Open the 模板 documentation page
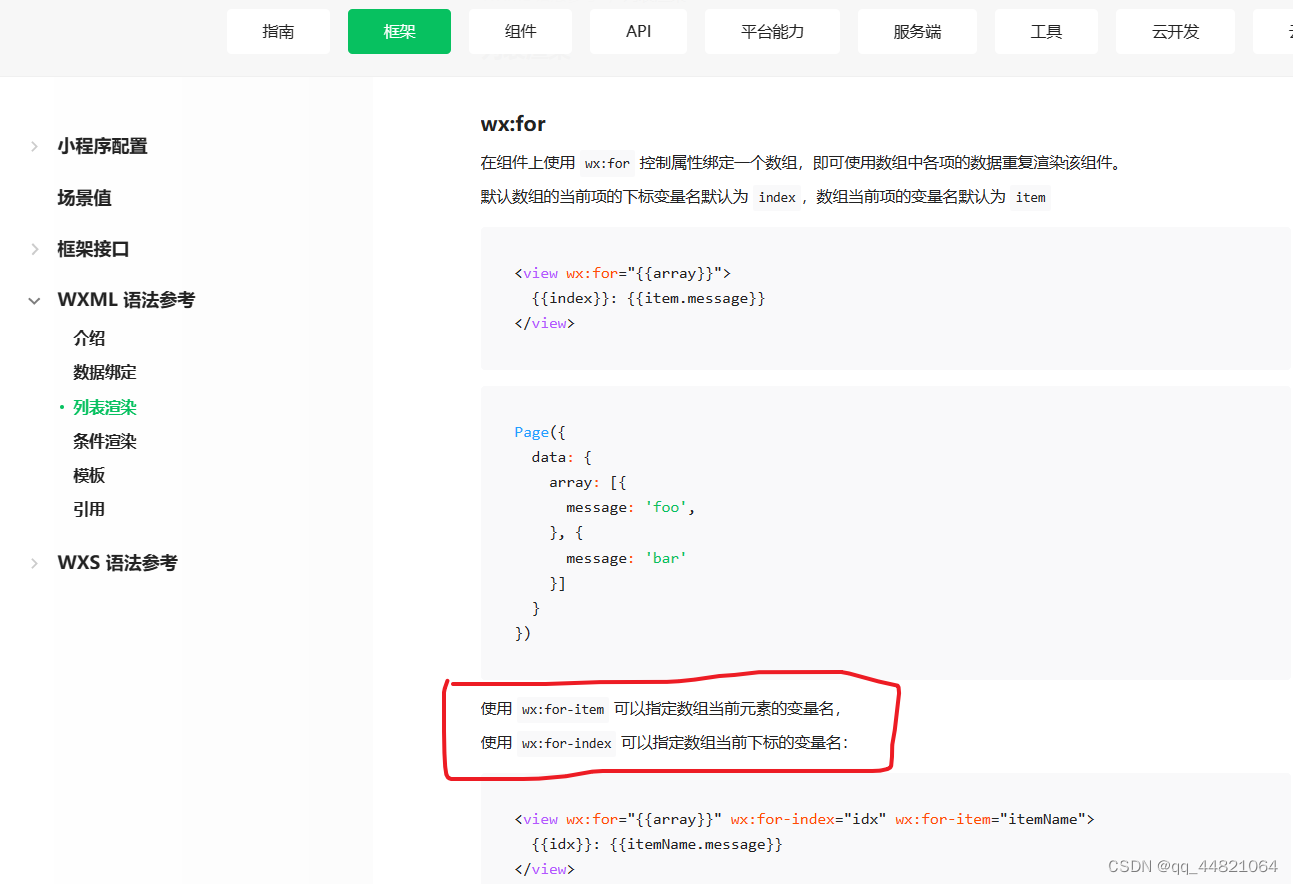Screen dimensions: 1293x884 pos(89,475)
